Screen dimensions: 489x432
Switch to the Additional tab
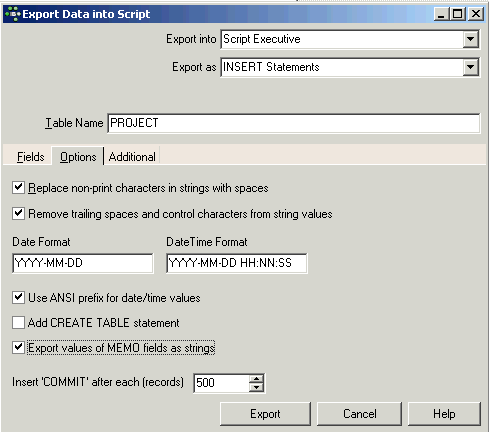pos(132,157)
